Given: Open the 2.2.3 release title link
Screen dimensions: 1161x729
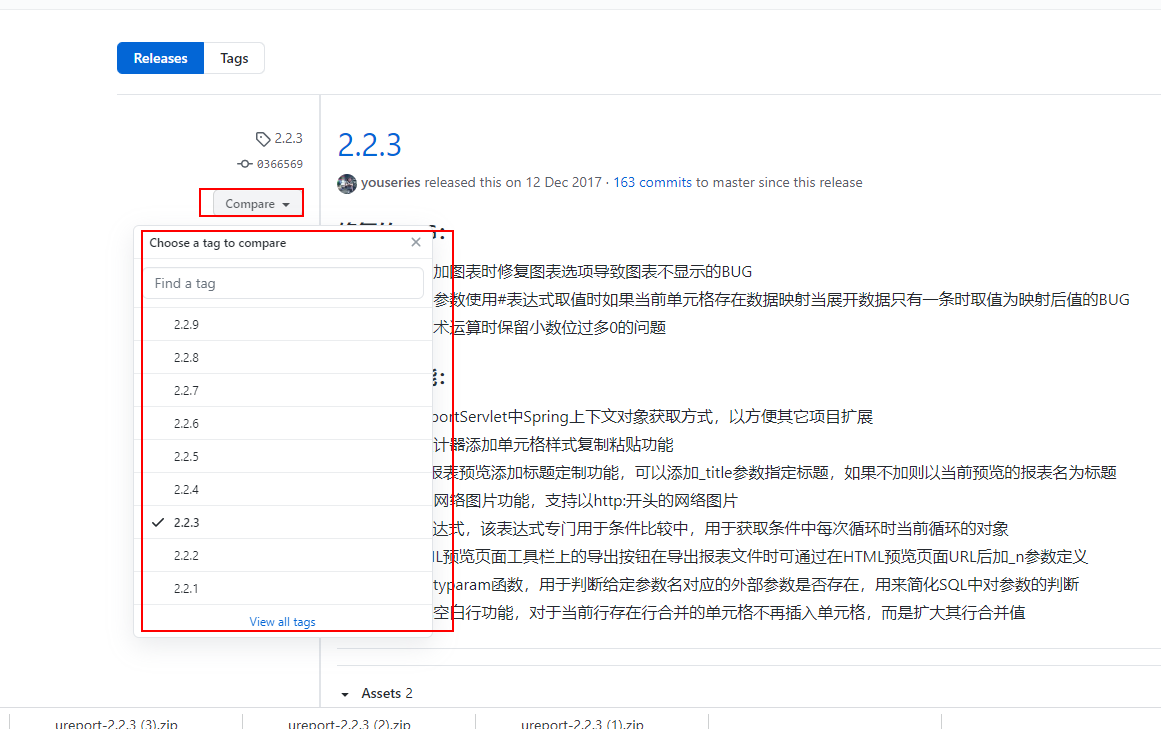Looking at the screenshot, I should coord(369,145).
